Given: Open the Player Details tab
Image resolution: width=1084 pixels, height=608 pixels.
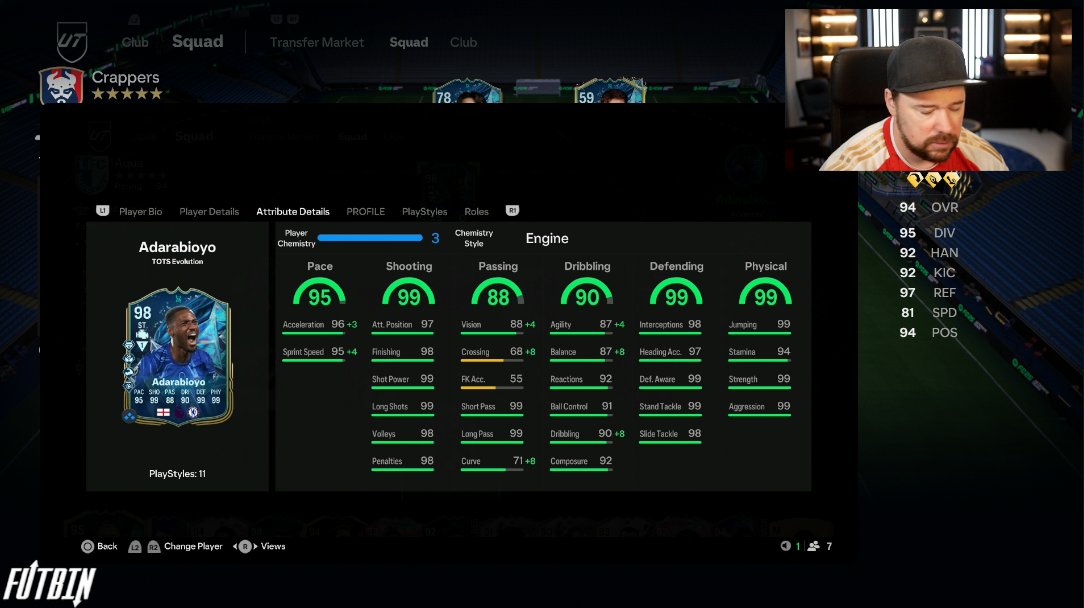Looking at the screenshot, I should coord(209,212).
